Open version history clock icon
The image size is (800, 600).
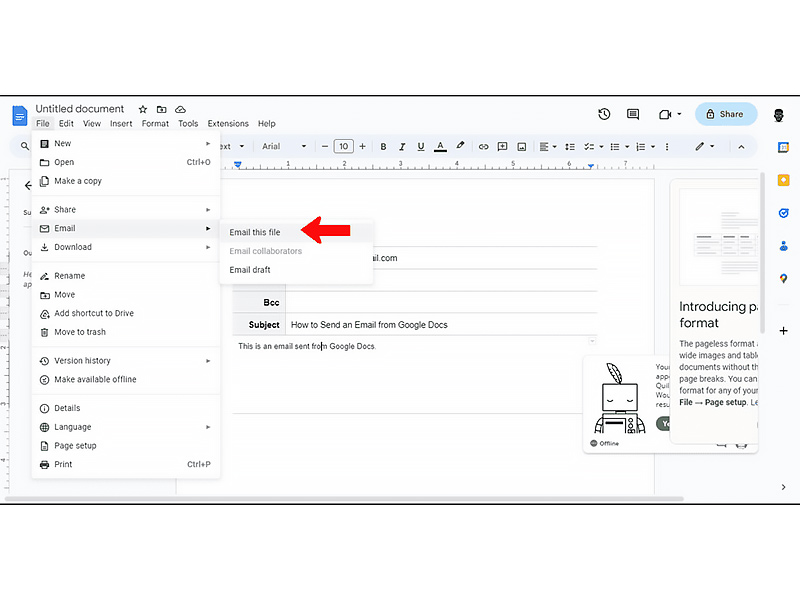click(x=604, y=114)
